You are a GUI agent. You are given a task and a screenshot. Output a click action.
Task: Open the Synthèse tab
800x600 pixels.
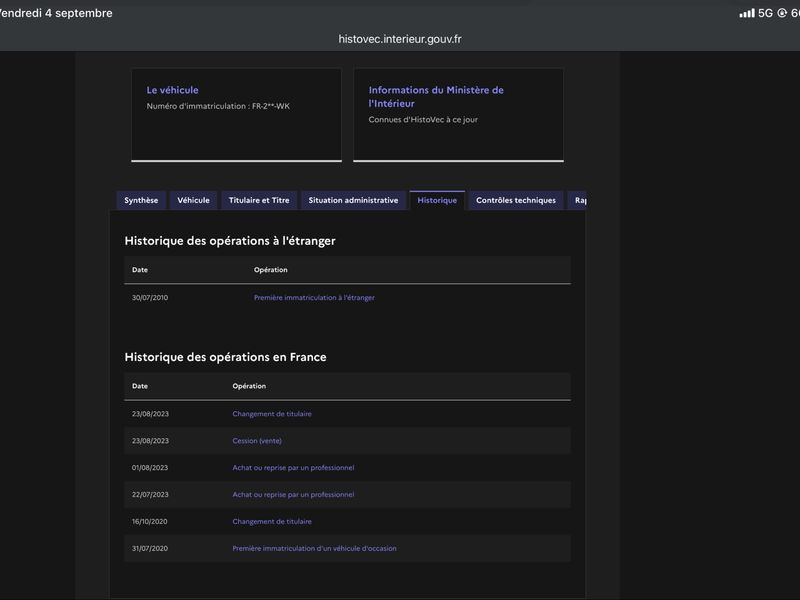tap(141, 200)
